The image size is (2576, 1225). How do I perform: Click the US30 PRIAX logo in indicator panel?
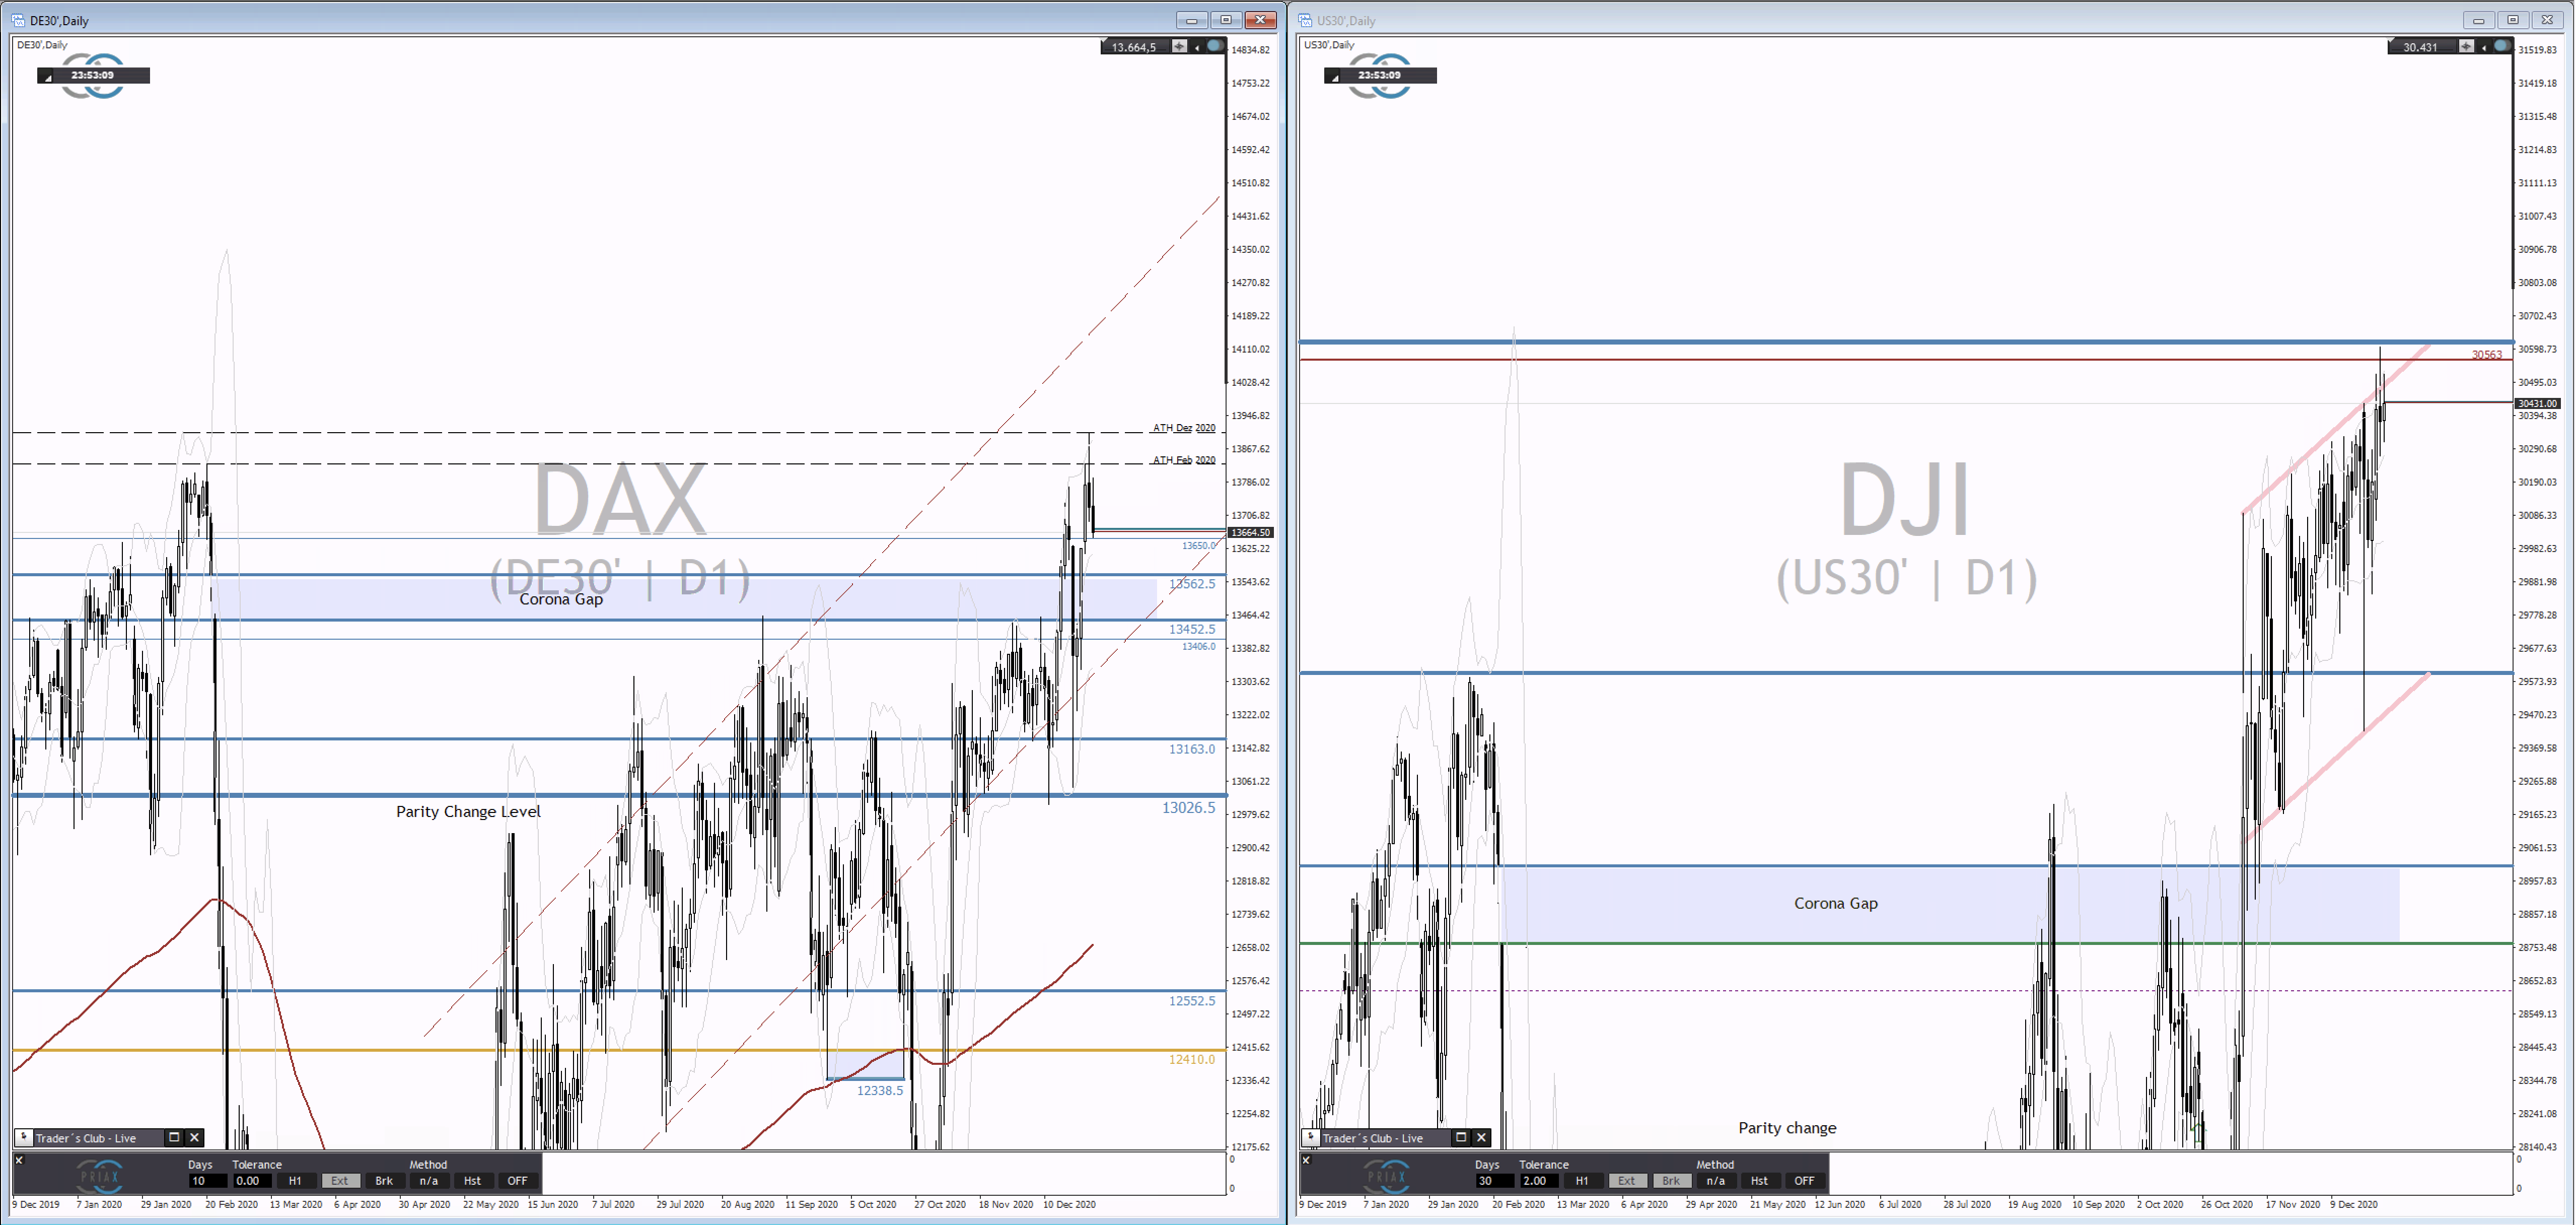coord(1387,1176)
